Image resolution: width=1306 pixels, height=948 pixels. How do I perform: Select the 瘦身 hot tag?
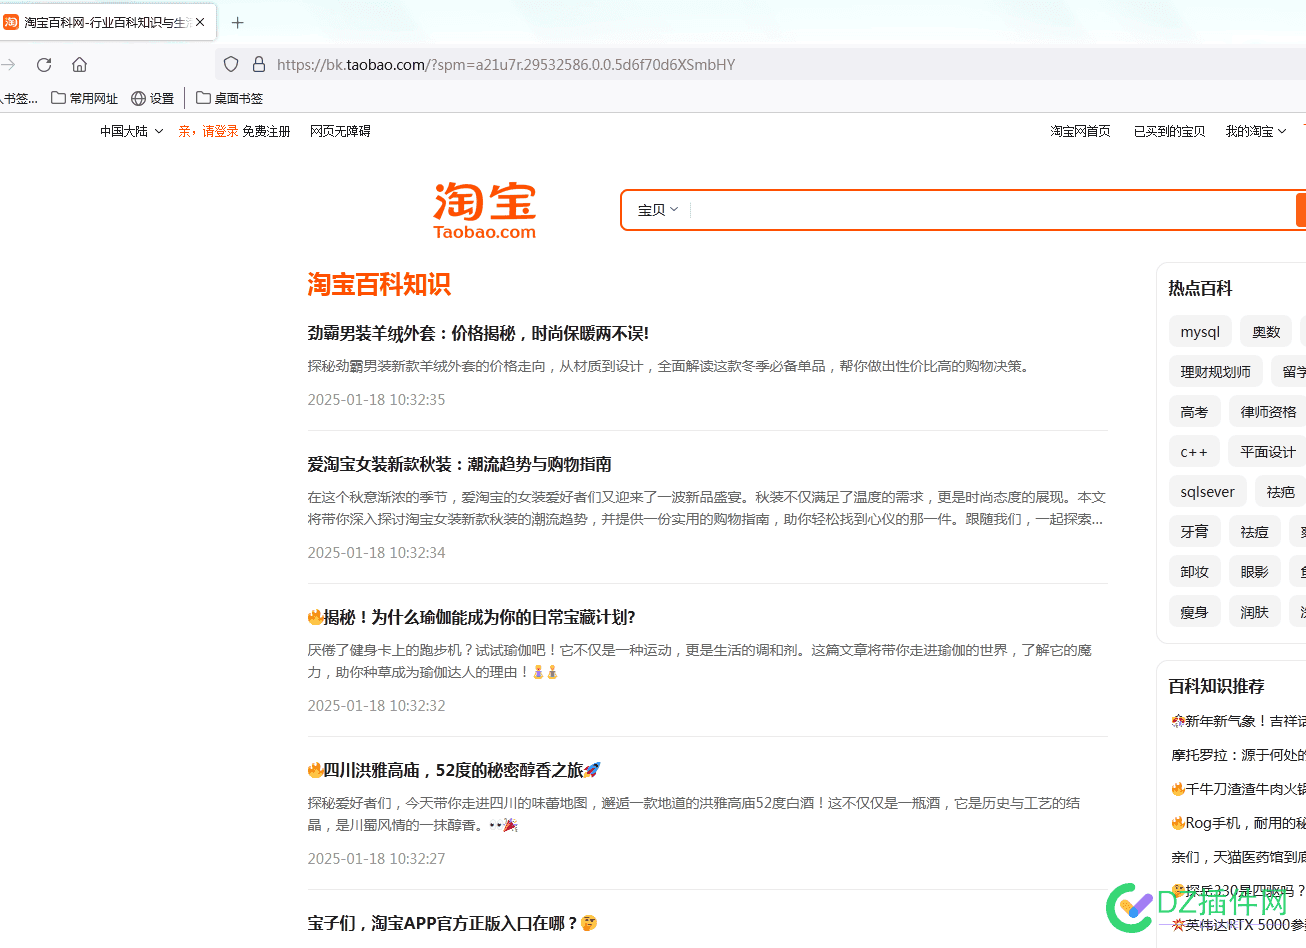[1194, 612]
